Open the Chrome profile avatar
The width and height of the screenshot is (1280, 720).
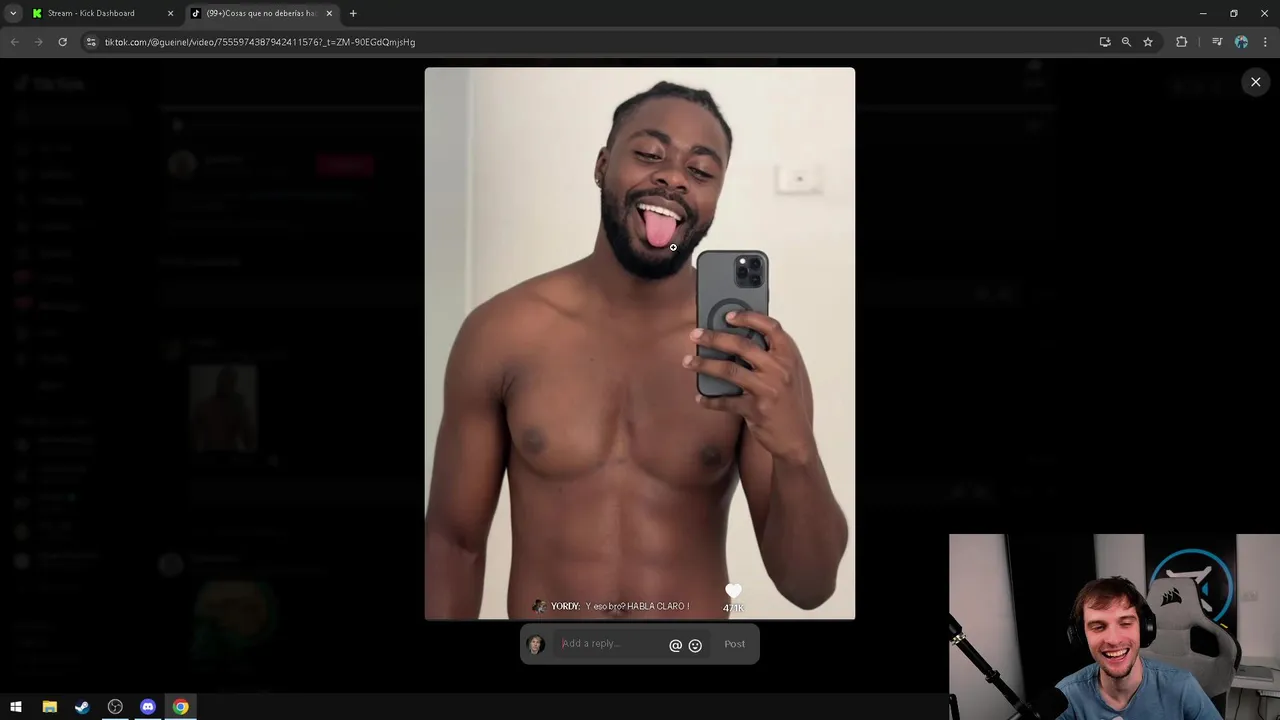point(1241,42)
